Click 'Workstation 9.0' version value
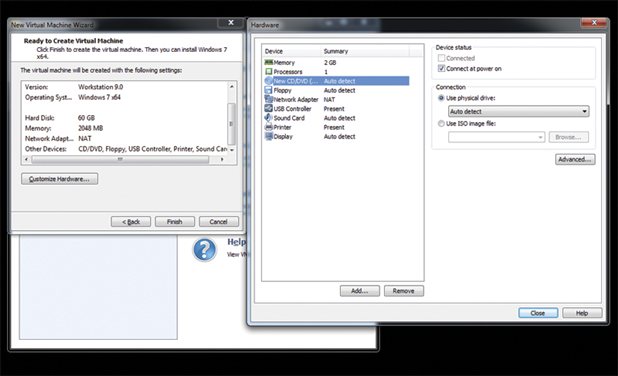The image size is (618, 376). point(101,87)
